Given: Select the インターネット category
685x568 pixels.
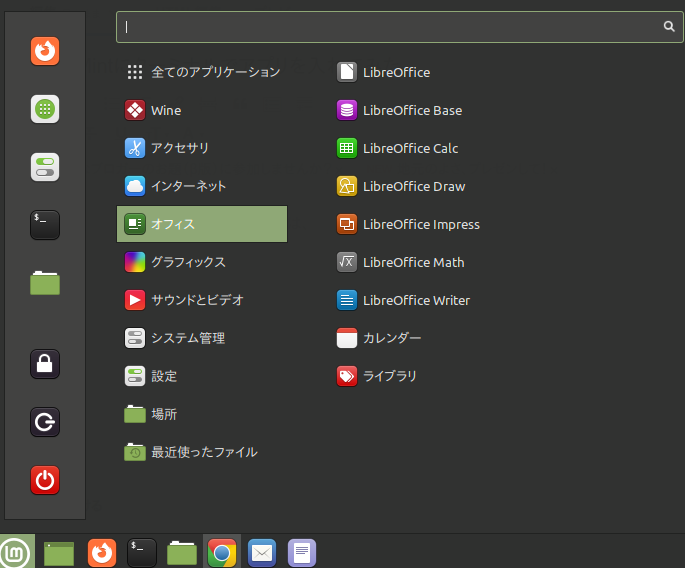Looking at the screenshot, I should click(202, 186).
